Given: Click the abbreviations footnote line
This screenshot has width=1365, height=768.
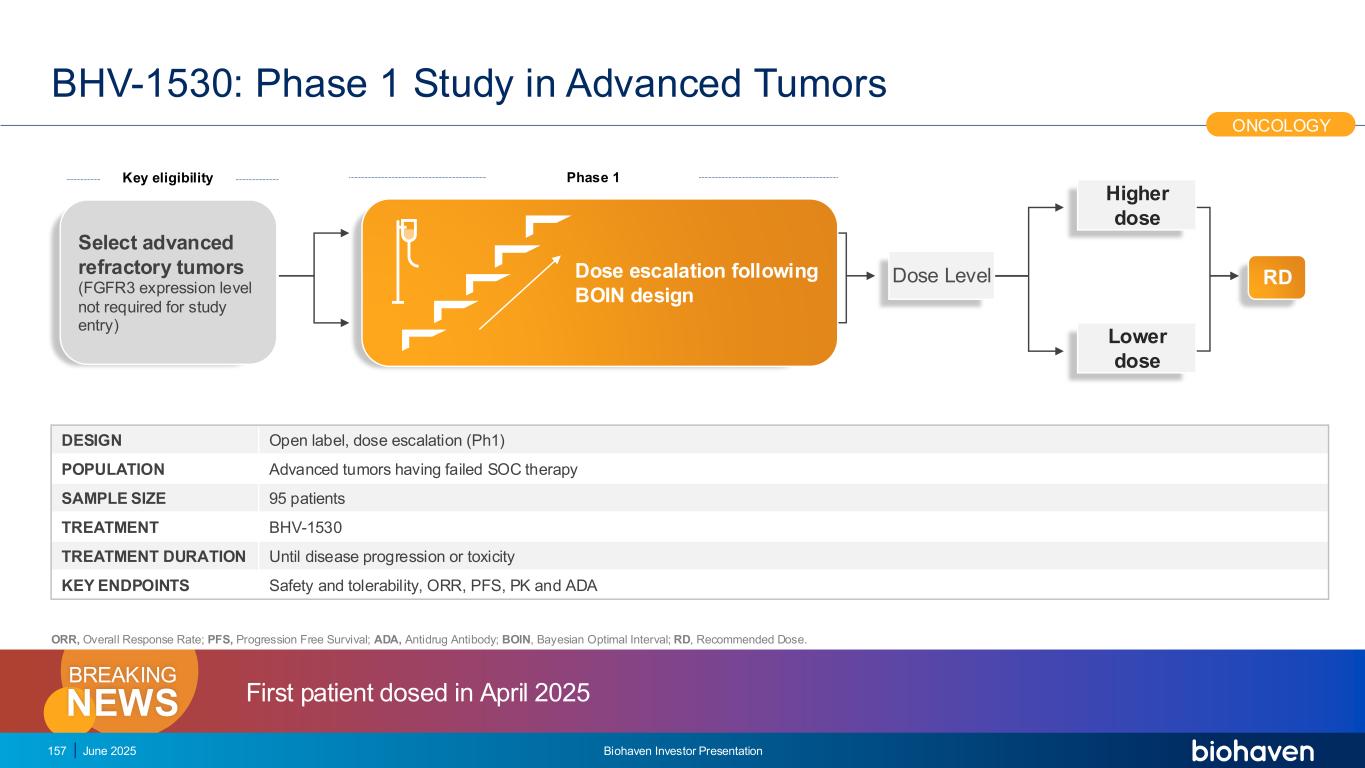Looking at the screenshot, I should tap(429, 638).
